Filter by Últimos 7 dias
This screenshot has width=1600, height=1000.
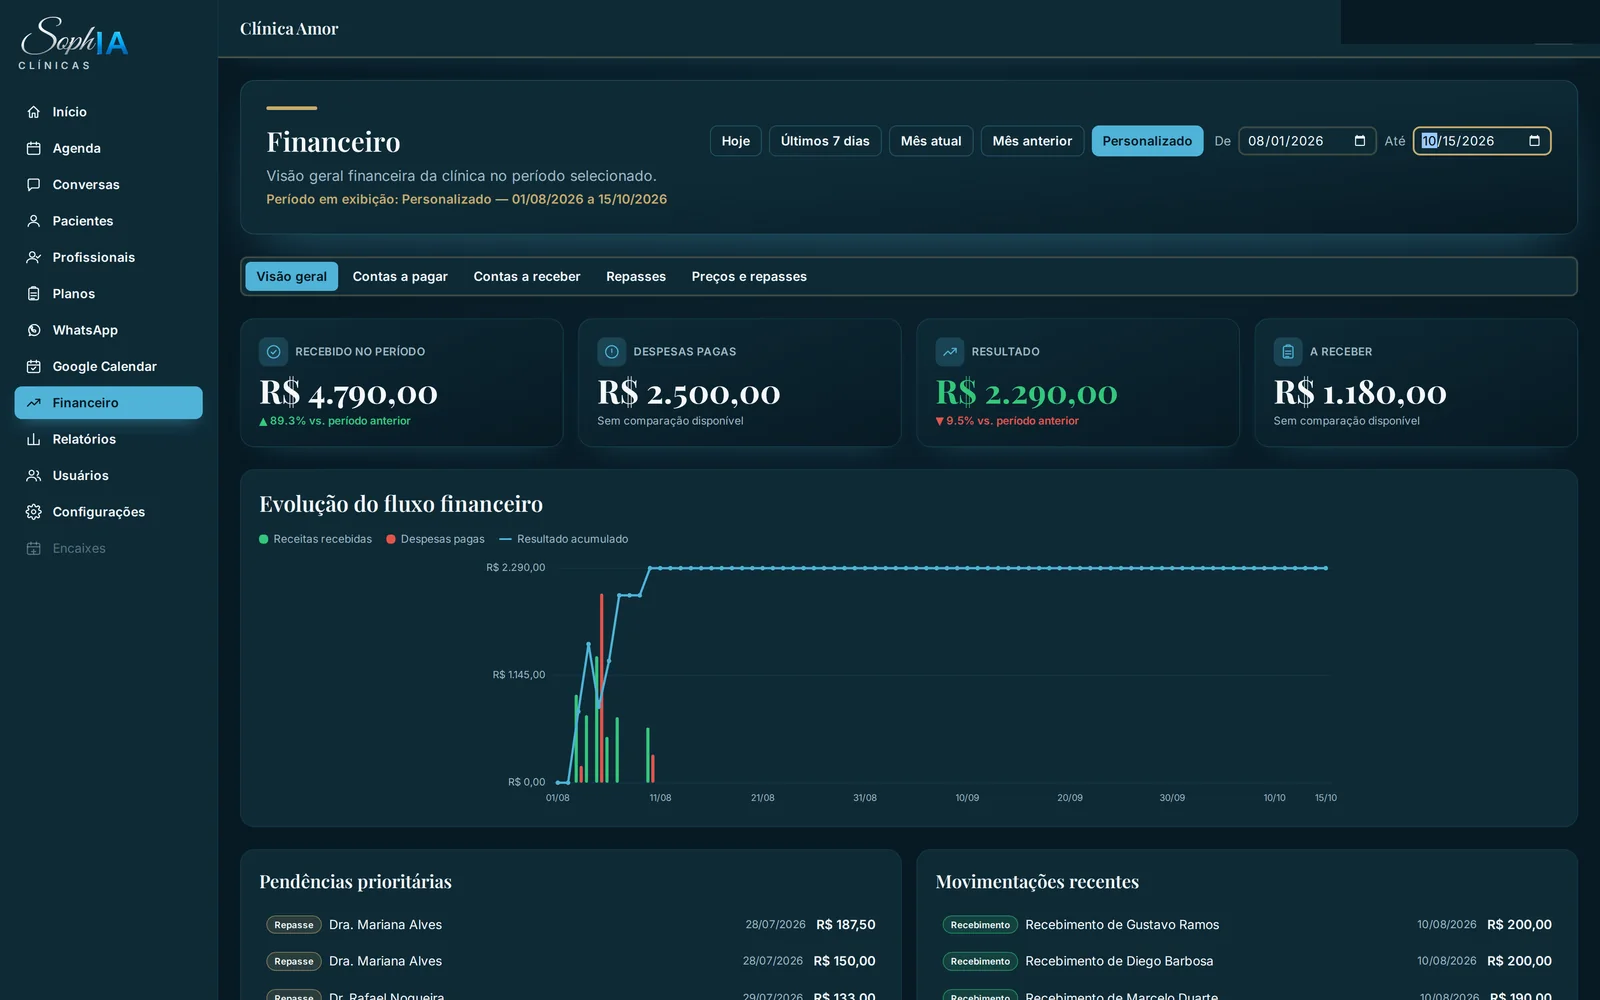pos(825,141)
